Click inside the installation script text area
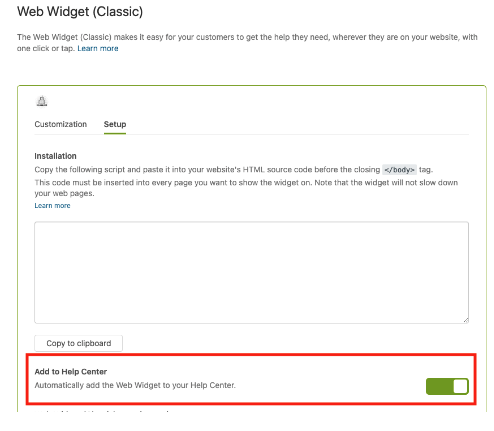 pos(251,272)
